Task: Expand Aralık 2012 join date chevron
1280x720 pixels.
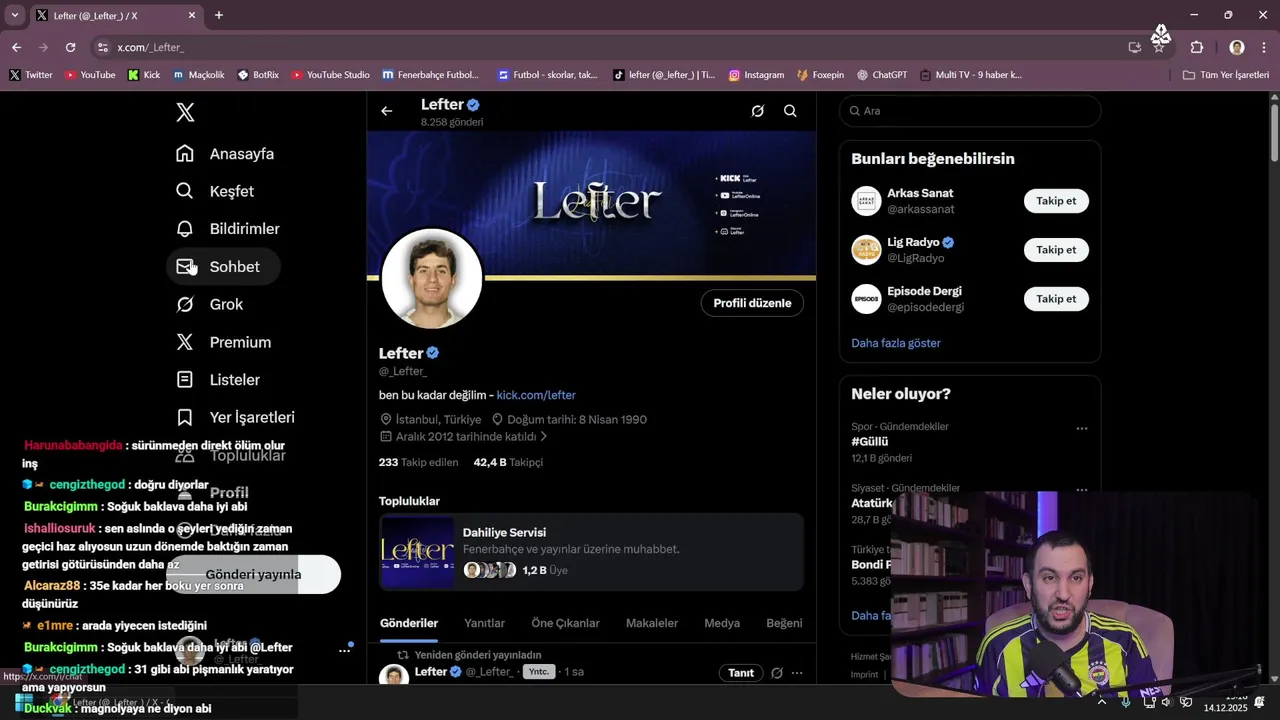Action: 544,437
